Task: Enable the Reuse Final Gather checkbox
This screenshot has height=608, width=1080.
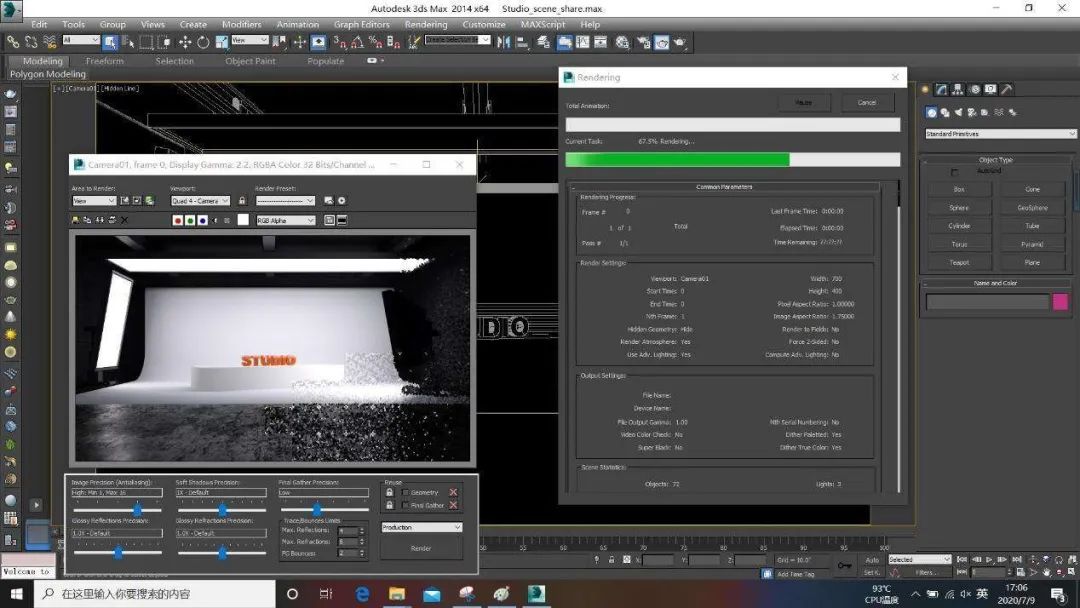Action: [405, 505]
